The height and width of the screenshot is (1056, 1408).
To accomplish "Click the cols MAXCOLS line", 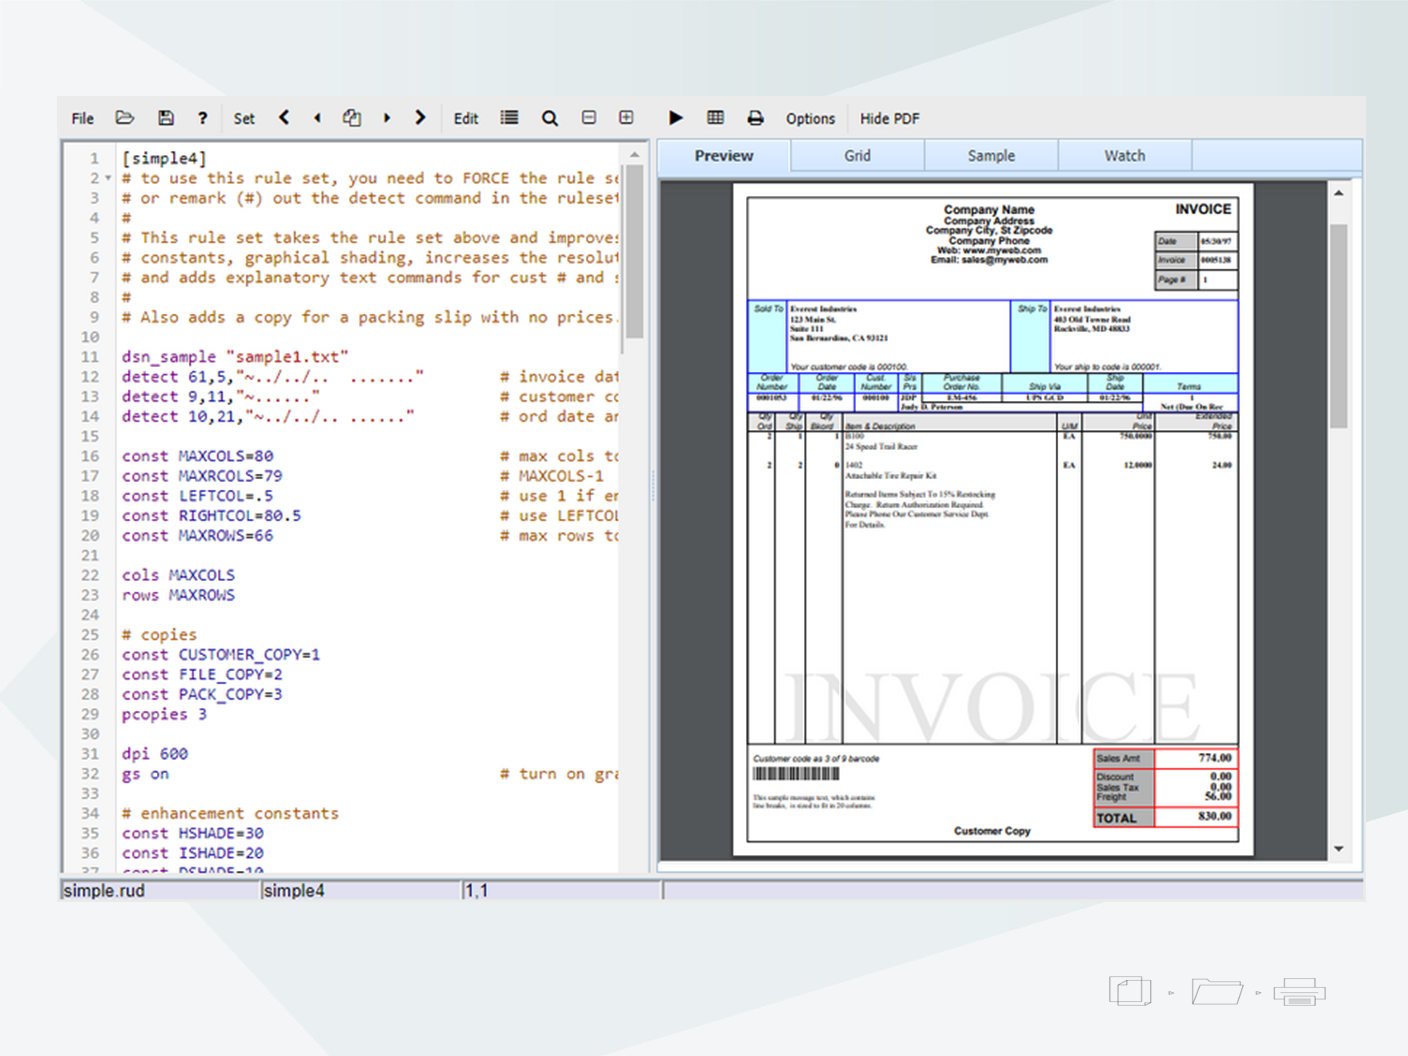I will click(178, 575).
